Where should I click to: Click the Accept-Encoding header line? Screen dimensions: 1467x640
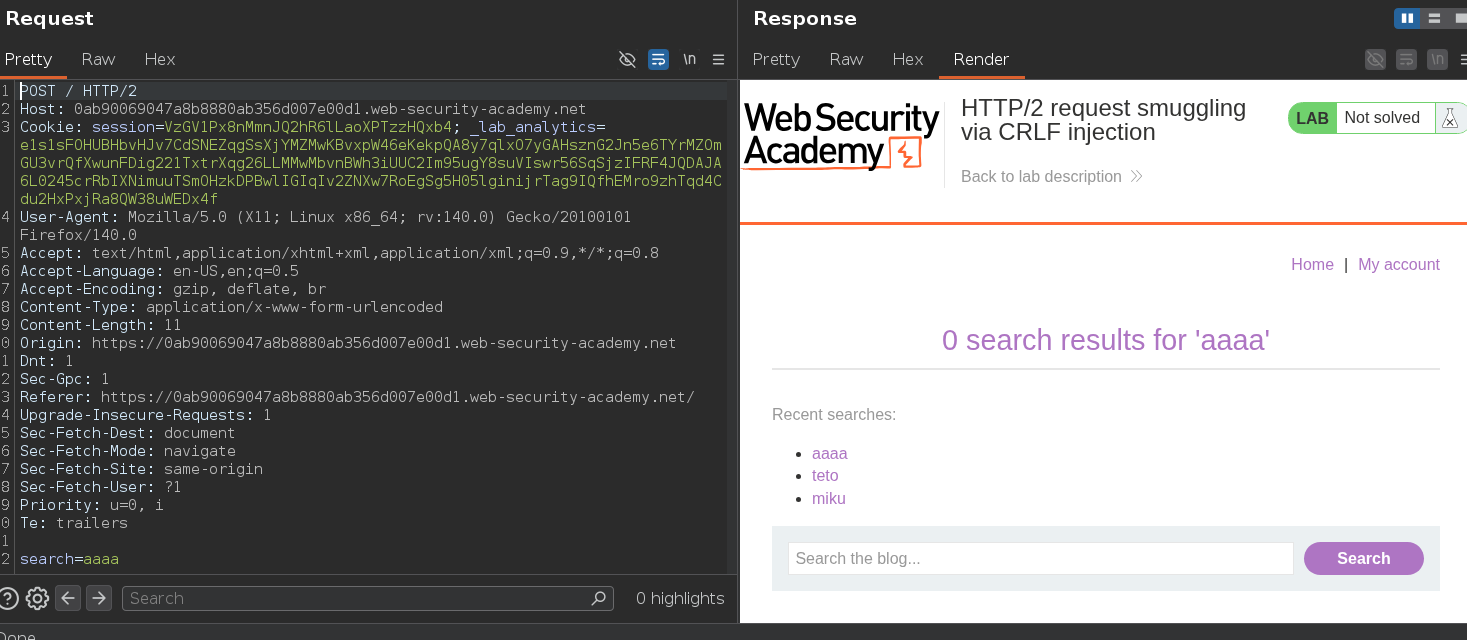pos(173,289)
